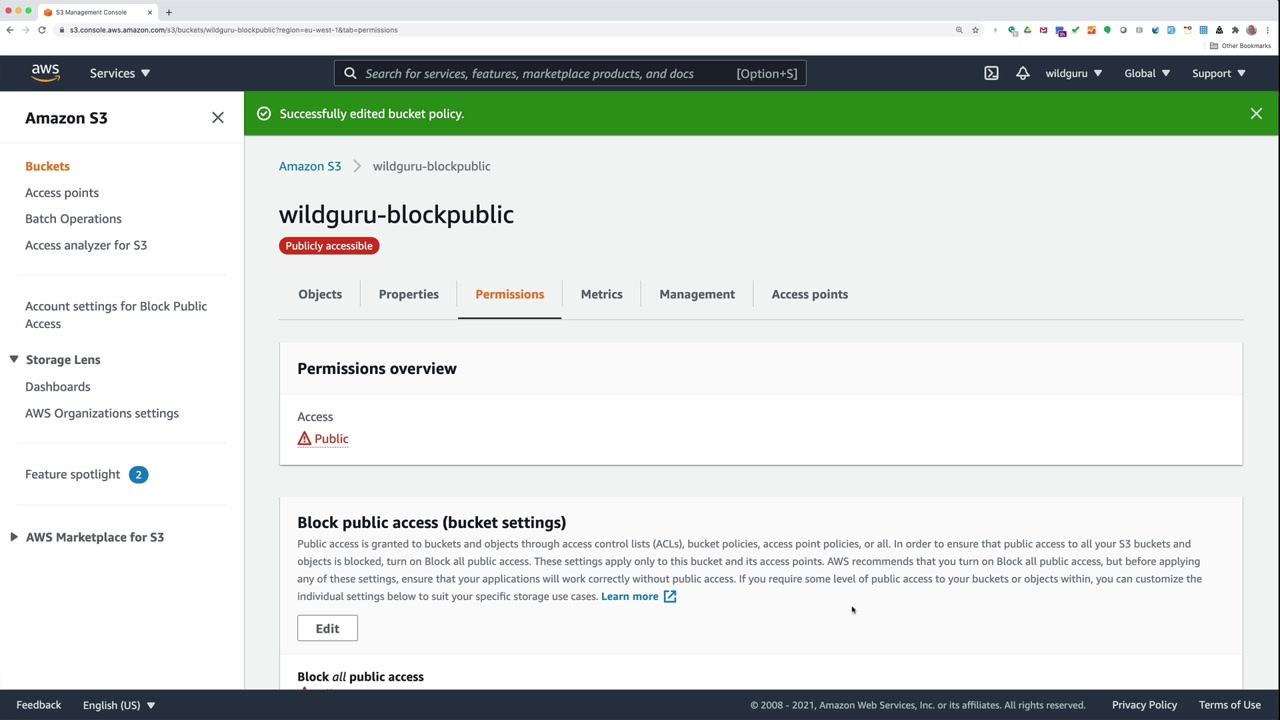The width and height of the screenshot is (1280, 720).
Task: Open Feature spotlight in sidebar
Action: pos(72,474)
